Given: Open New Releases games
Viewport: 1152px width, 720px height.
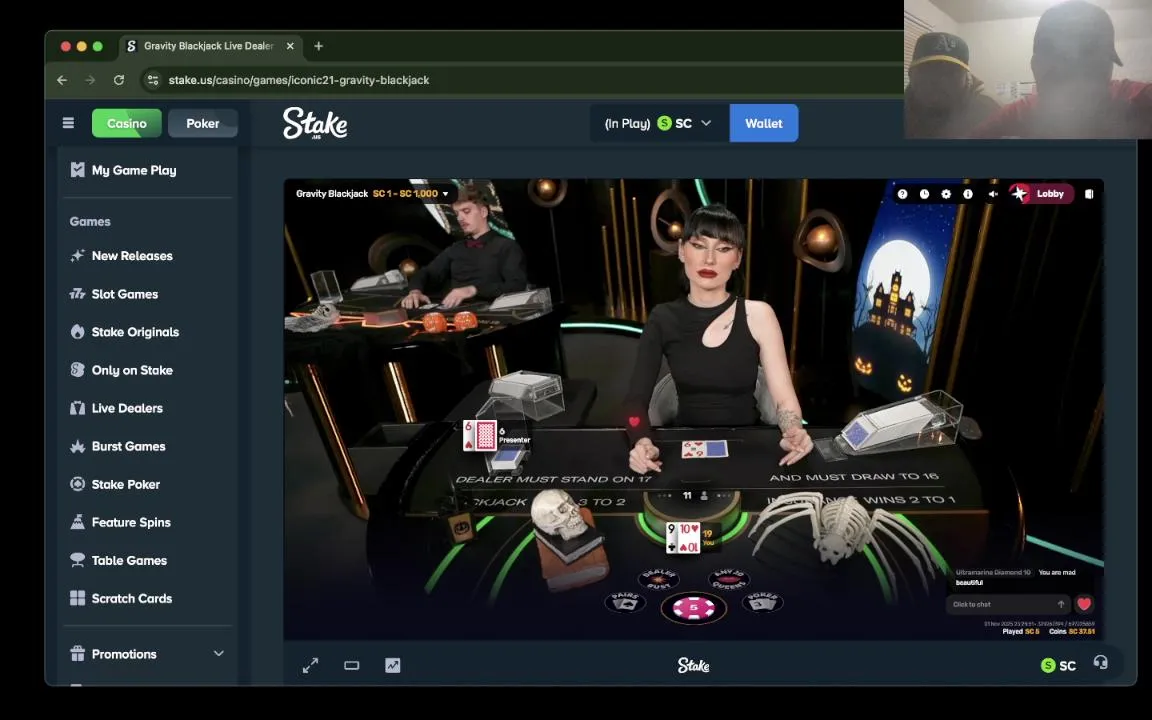Looking at the screenshot, I should pos(149,256).
